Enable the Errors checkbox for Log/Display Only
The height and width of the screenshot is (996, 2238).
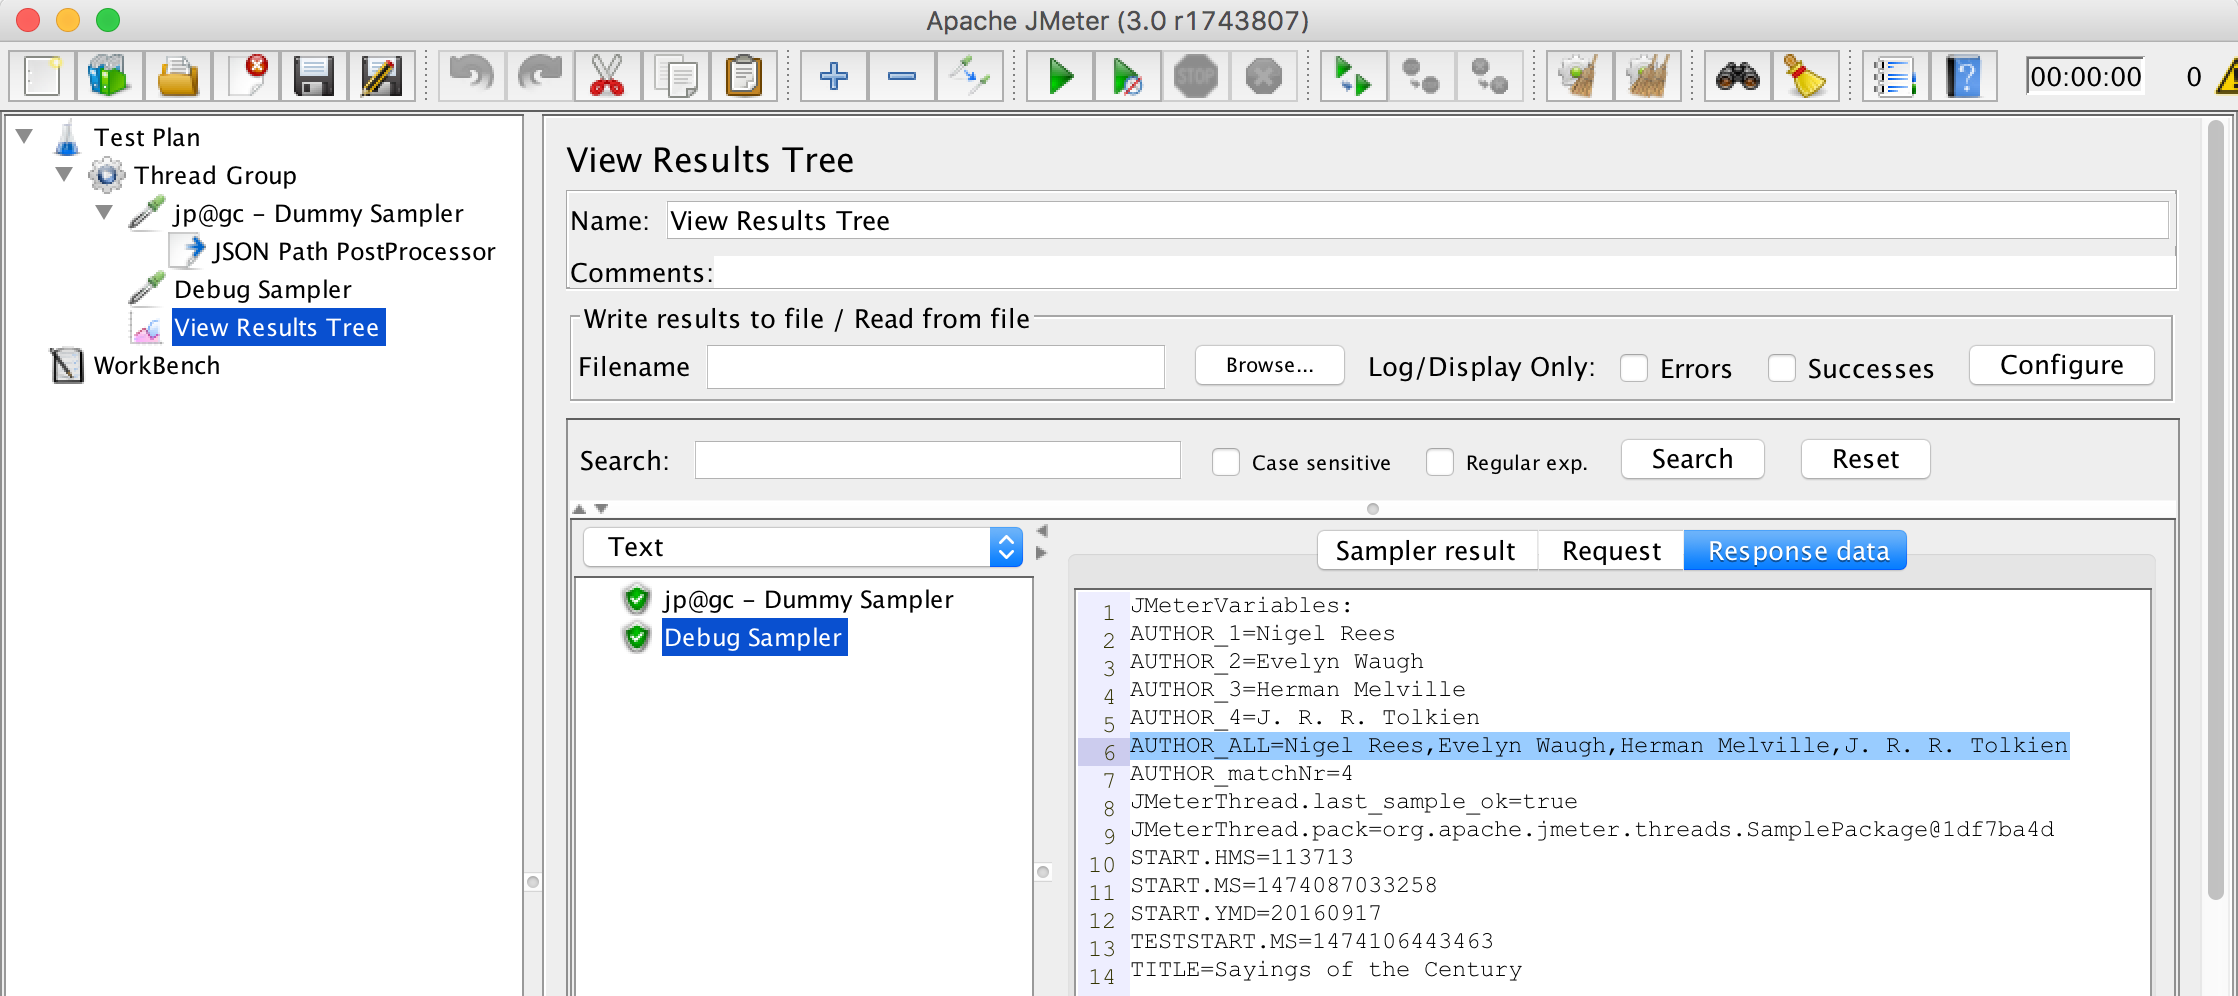point(1634,368)
